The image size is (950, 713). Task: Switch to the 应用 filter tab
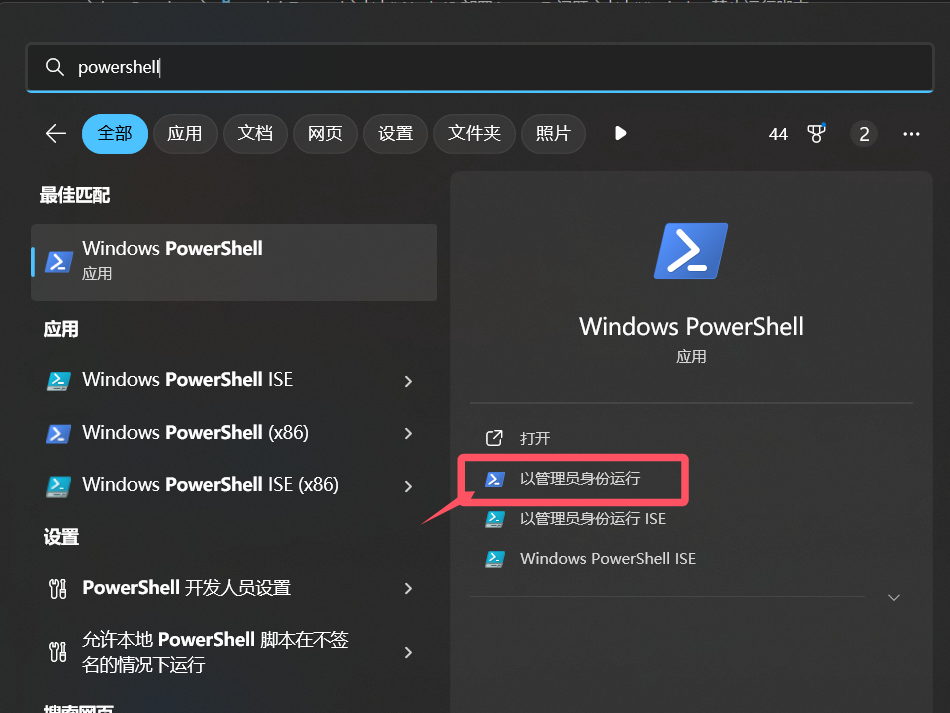[x=185, y=133]
